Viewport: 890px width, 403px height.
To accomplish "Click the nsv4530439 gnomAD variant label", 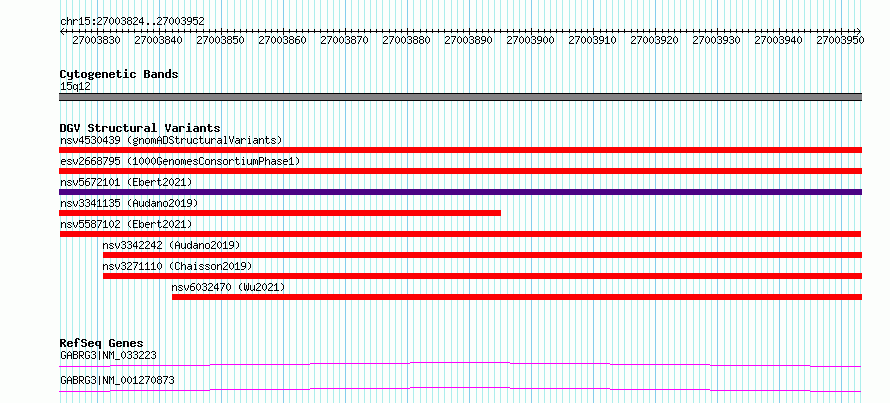I will point(171,140).
